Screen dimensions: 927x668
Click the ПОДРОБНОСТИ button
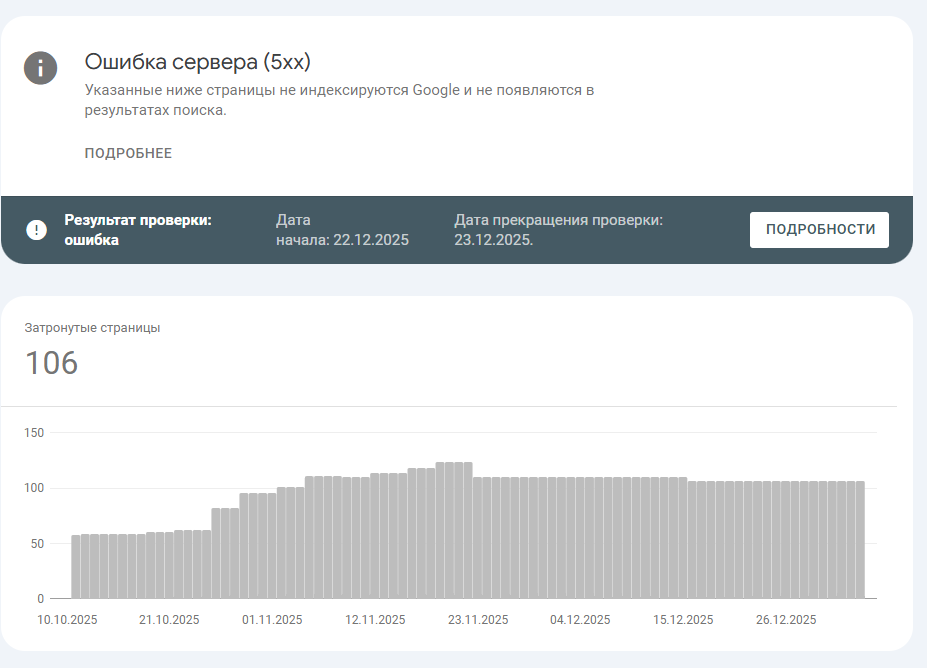(x=819, y=229)
